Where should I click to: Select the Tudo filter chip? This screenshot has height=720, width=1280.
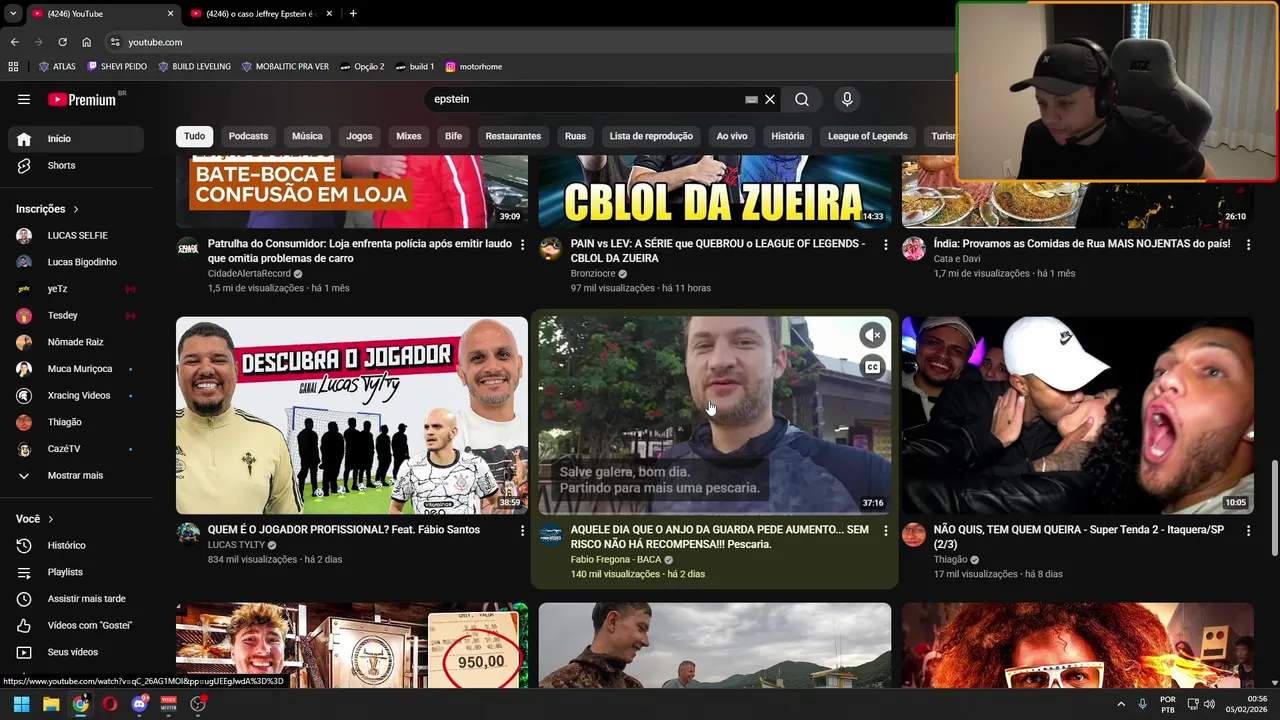pos(194,136)
